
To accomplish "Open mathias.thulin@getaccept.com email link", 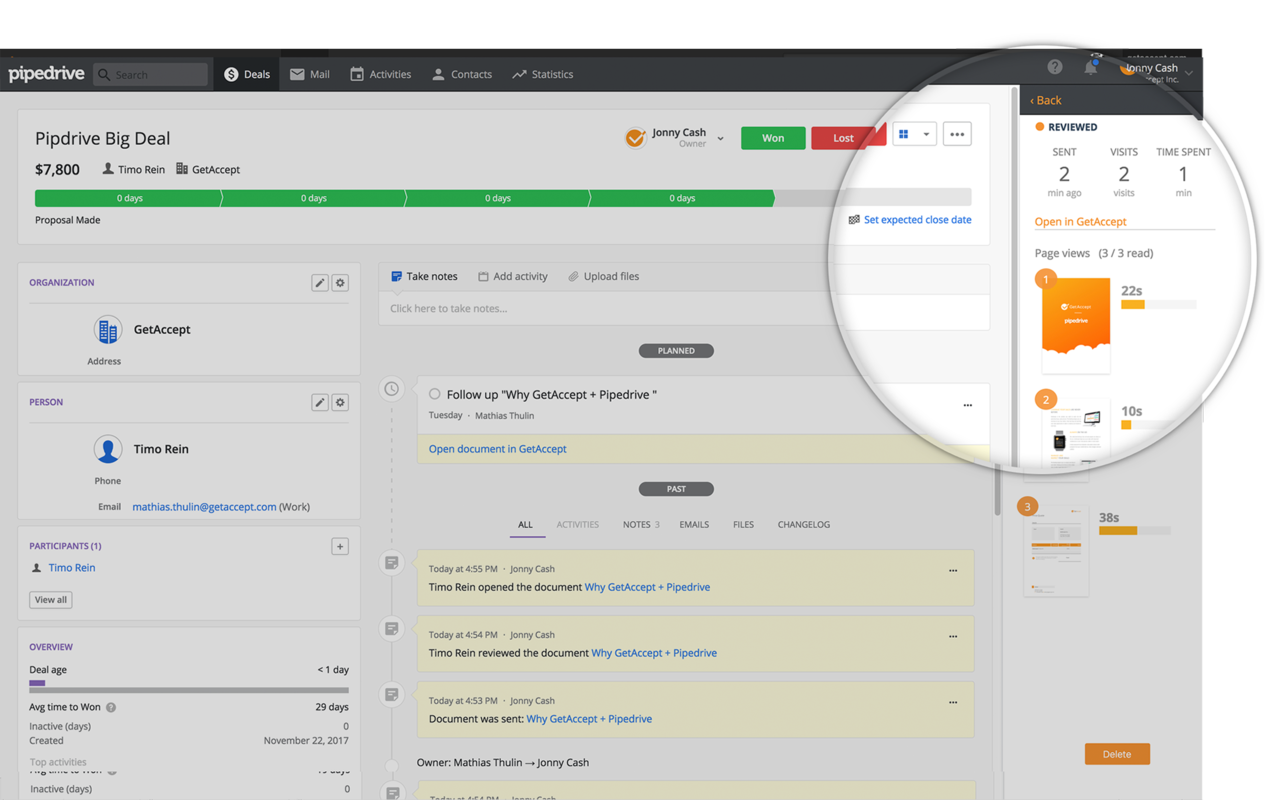I will pos(204,507).
